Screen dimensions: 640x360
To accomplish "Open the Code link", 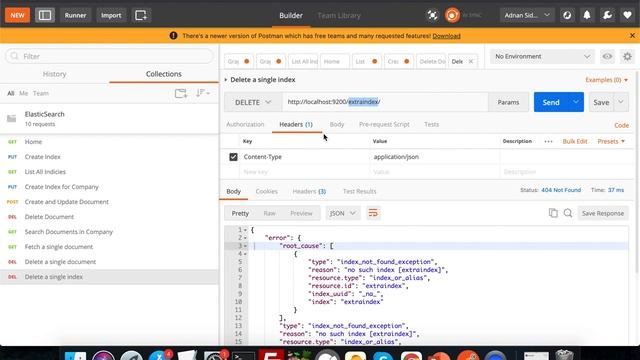I will pyautogui.click(x=621, y=125).
